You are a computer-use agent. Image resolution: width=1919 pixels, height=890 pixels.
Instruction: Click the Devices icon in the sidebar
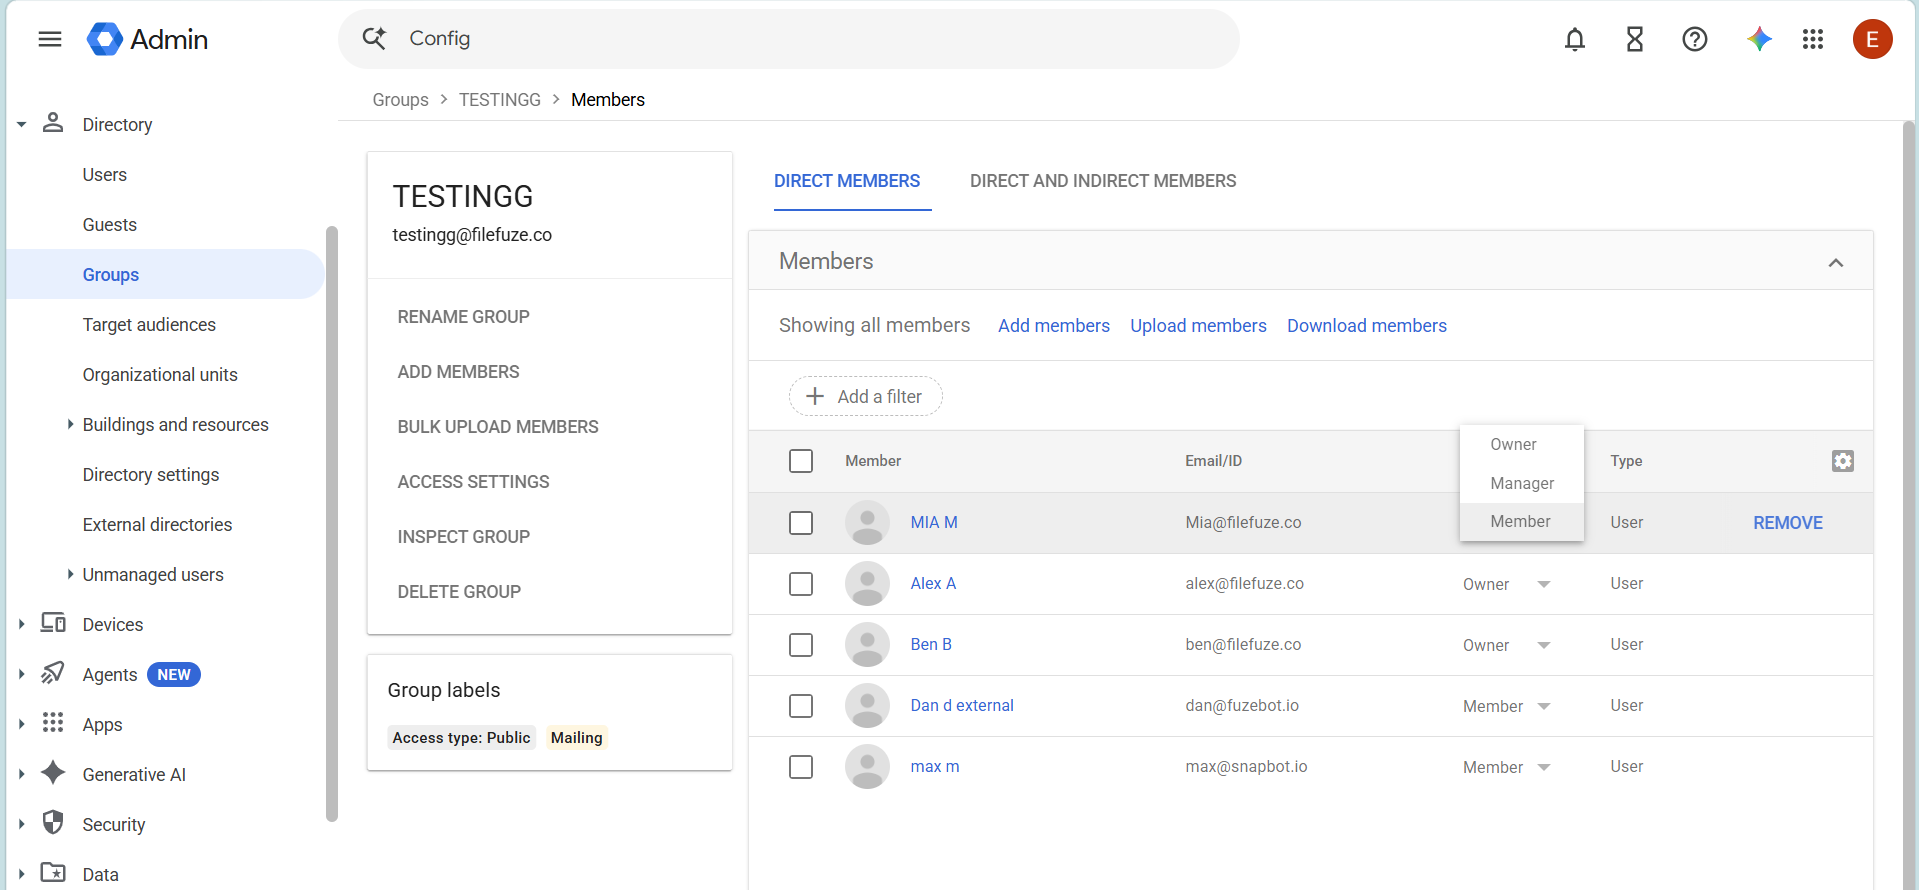[53, 623]
